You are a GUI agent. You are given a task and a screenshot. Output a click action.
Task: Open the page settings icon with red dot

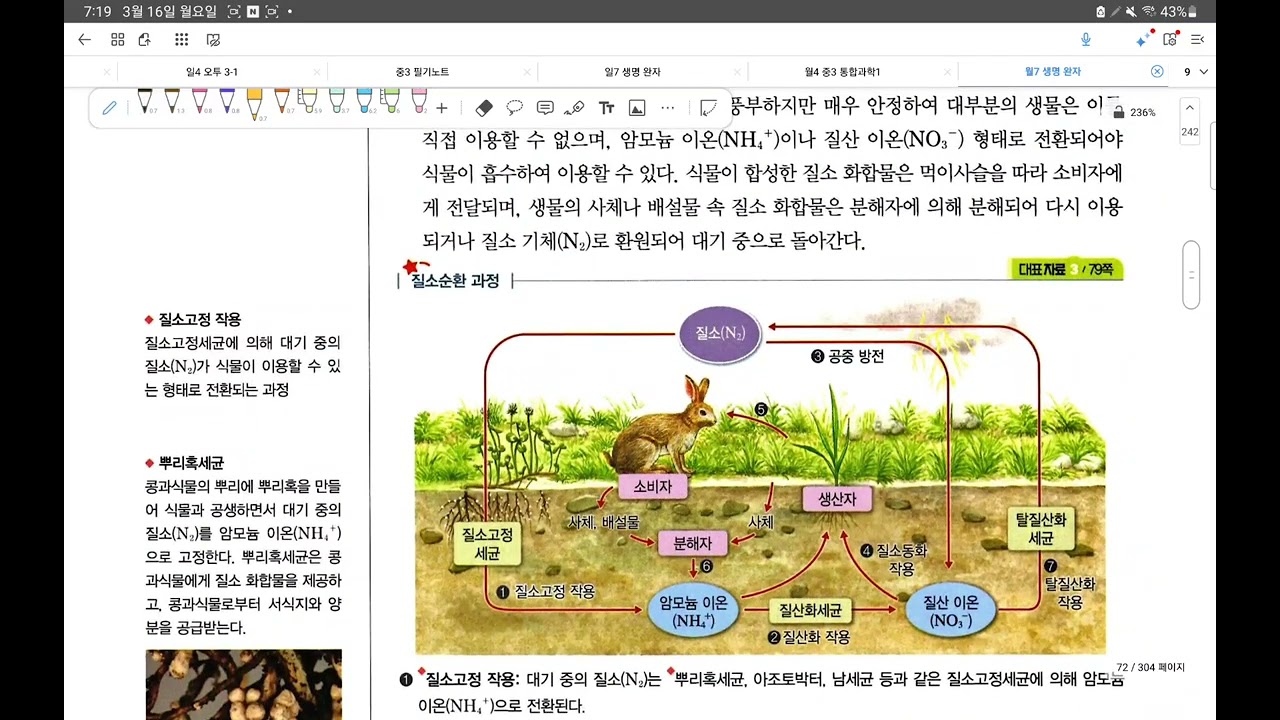click(1170, 40)
